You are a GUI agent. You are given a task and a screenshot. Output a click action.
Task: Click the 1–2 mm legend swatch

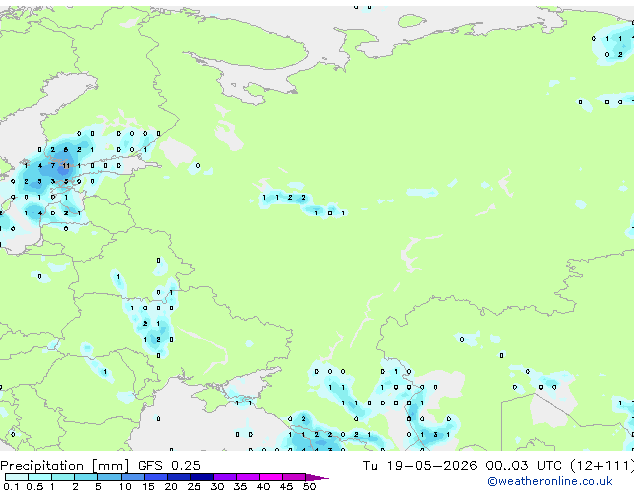63,477
